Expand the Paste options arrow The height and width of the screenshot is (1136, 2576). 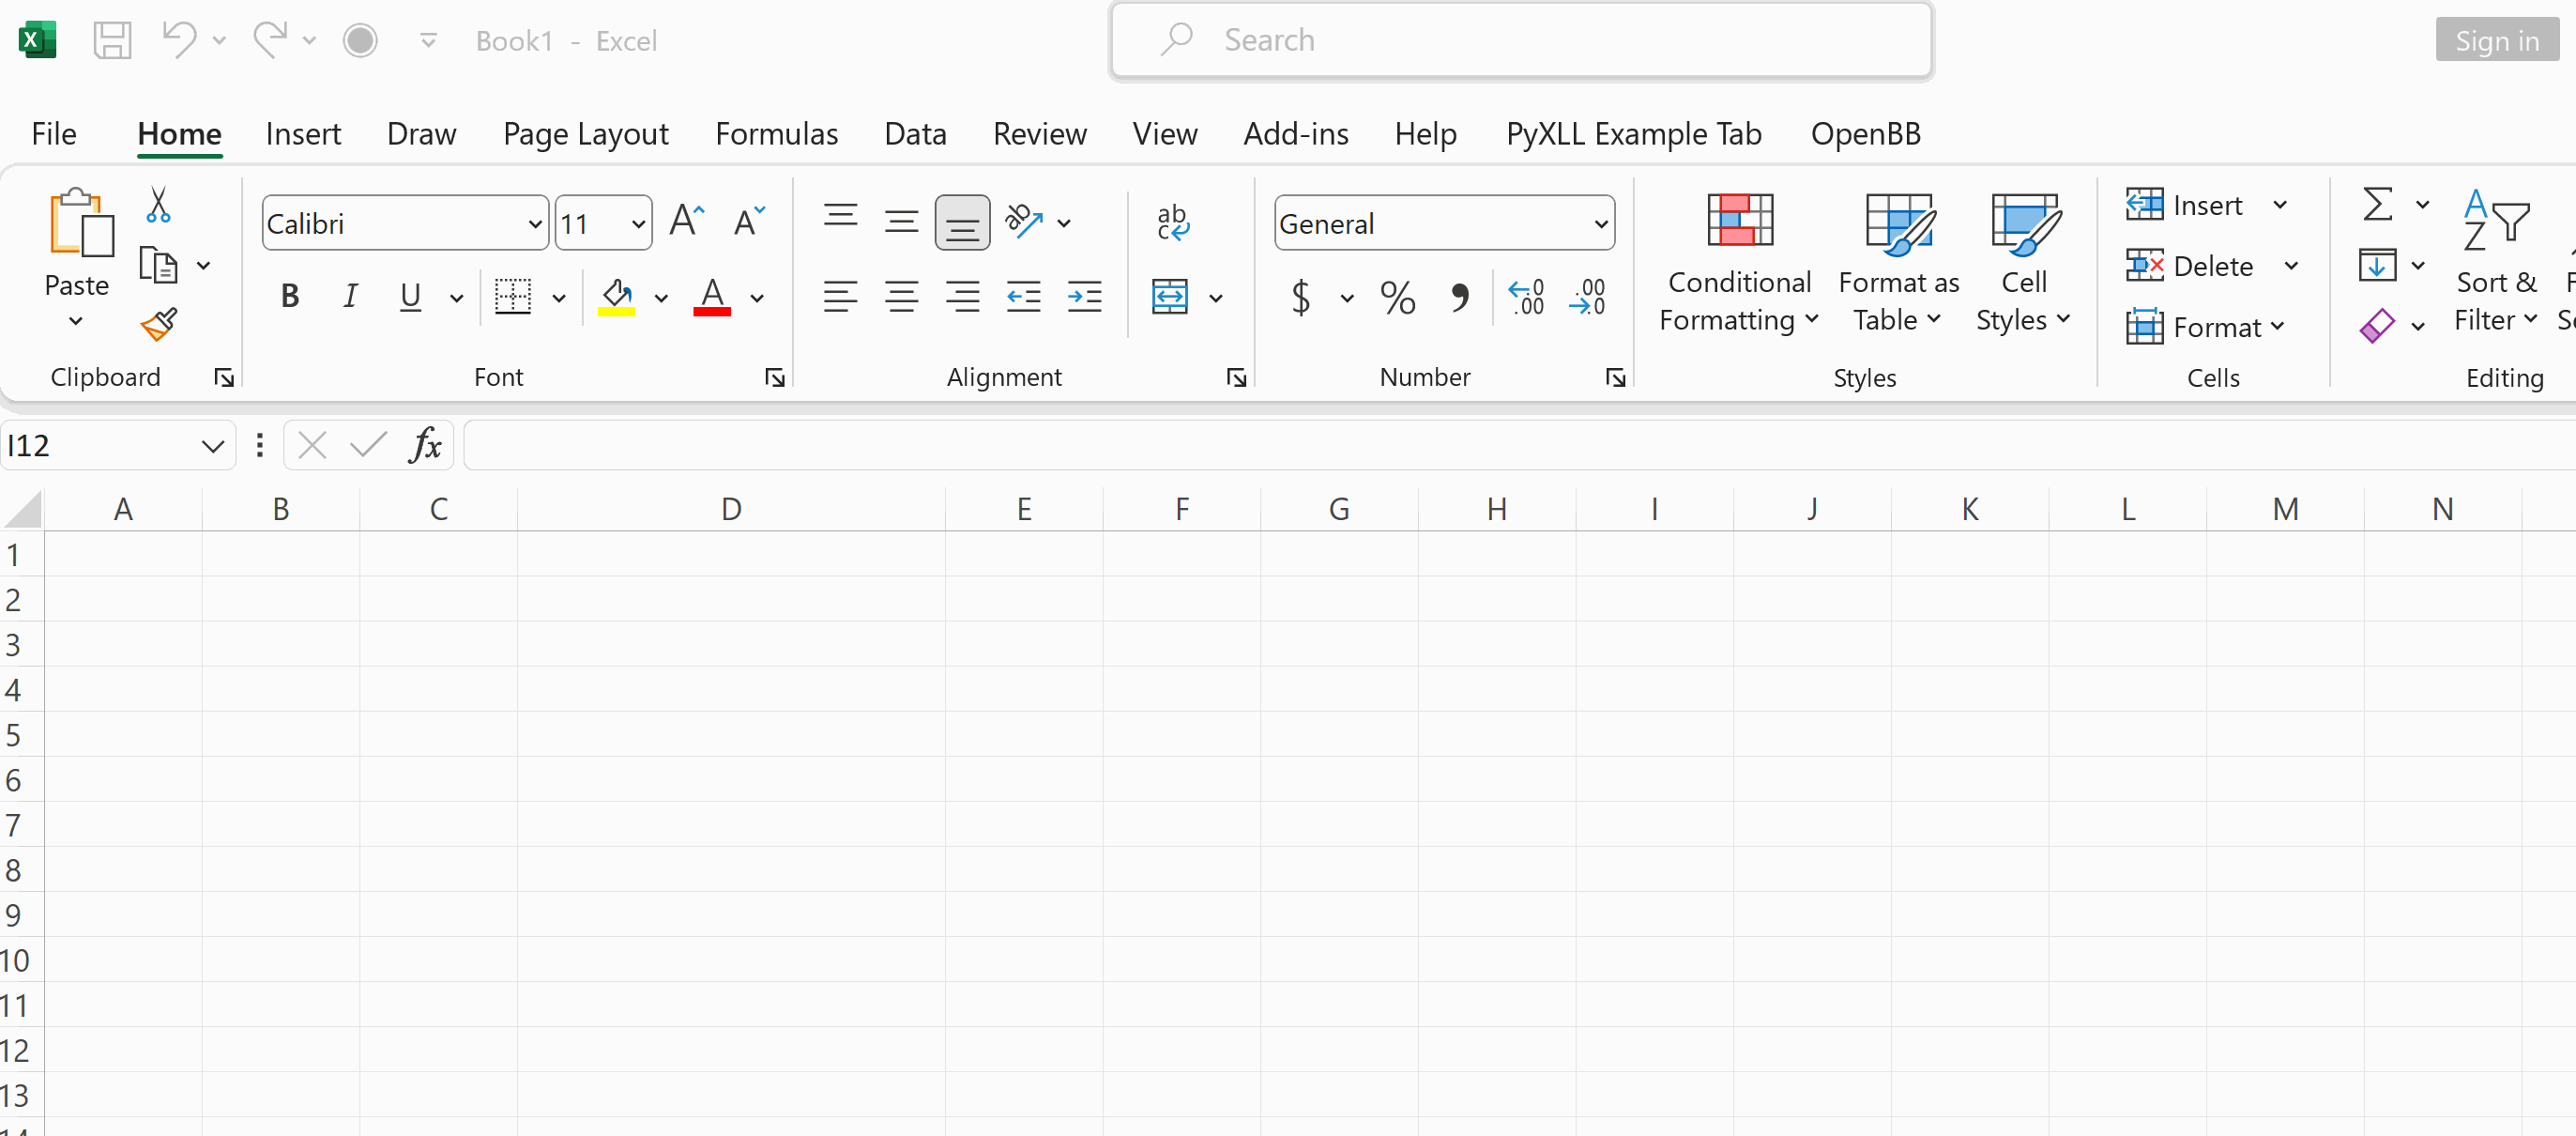point(76,321)
